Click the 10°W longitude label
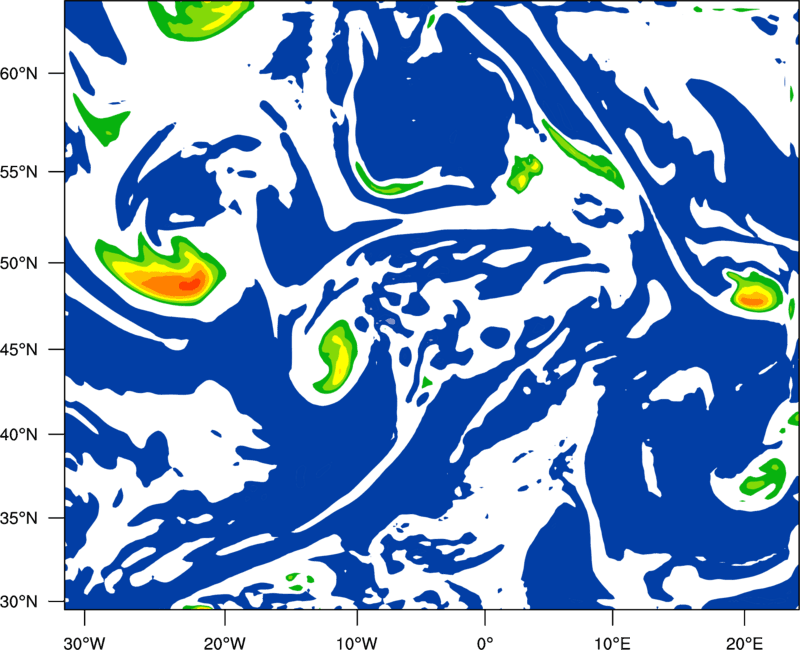 pos(357,643)
